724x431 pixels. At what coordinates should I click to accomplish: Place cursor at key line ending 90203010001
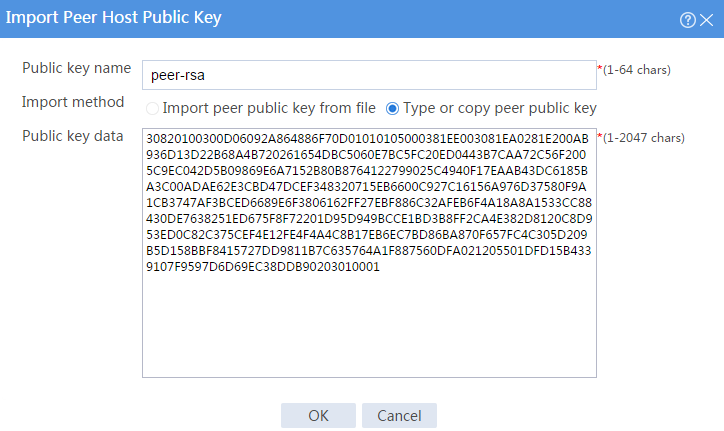[x=263, y=267]
